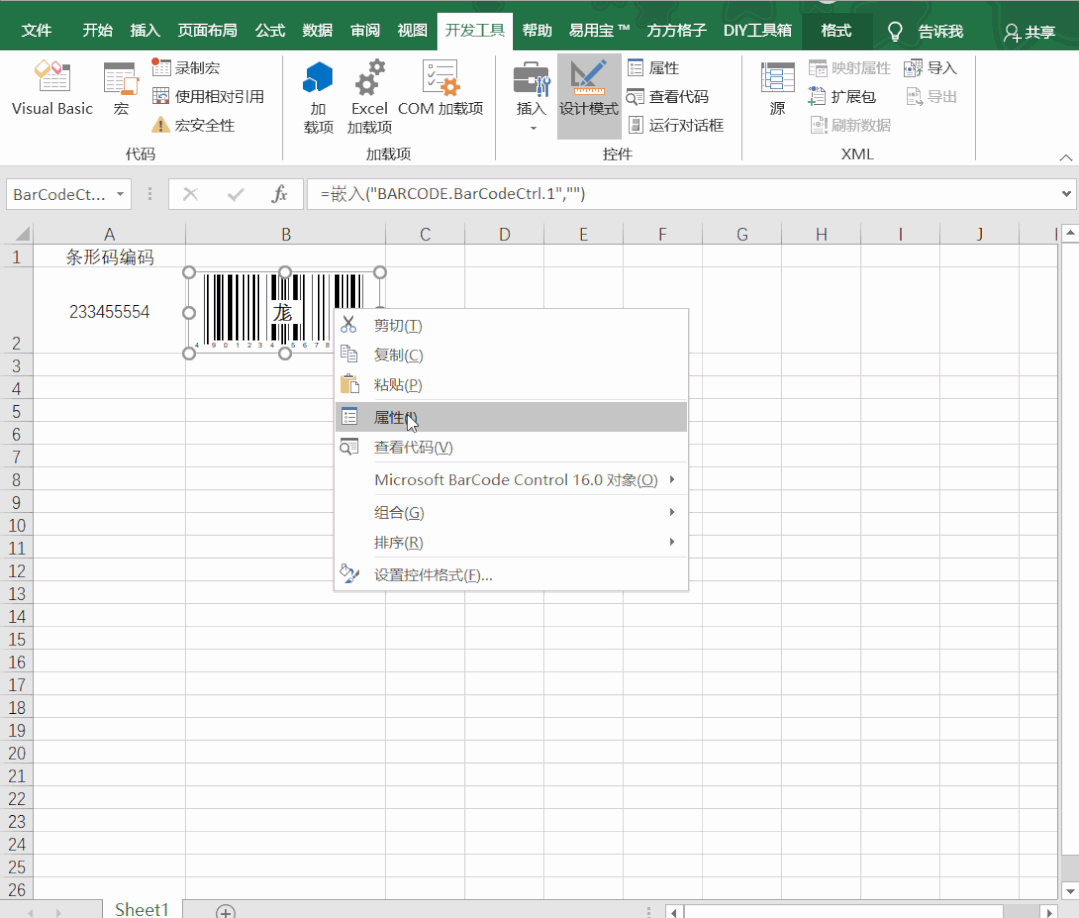
Task: Switch to the 插入 ribbon tab
Action: [145, 31]
